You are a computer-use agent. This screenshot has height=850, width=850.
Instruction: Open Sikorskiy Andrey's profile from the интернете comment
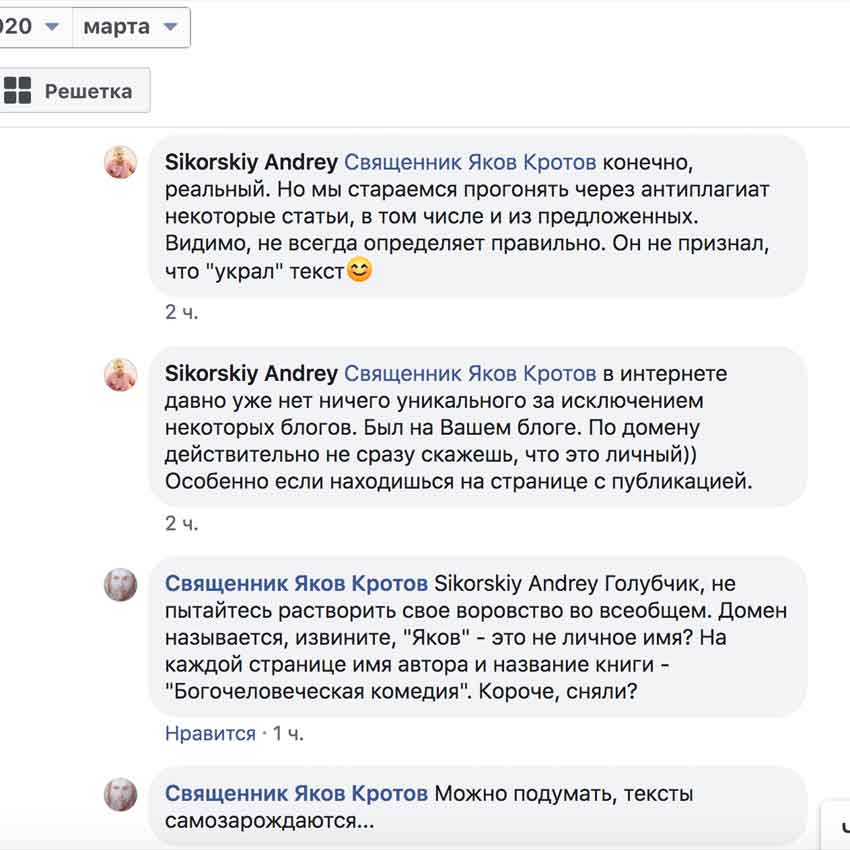pos(251,374)
